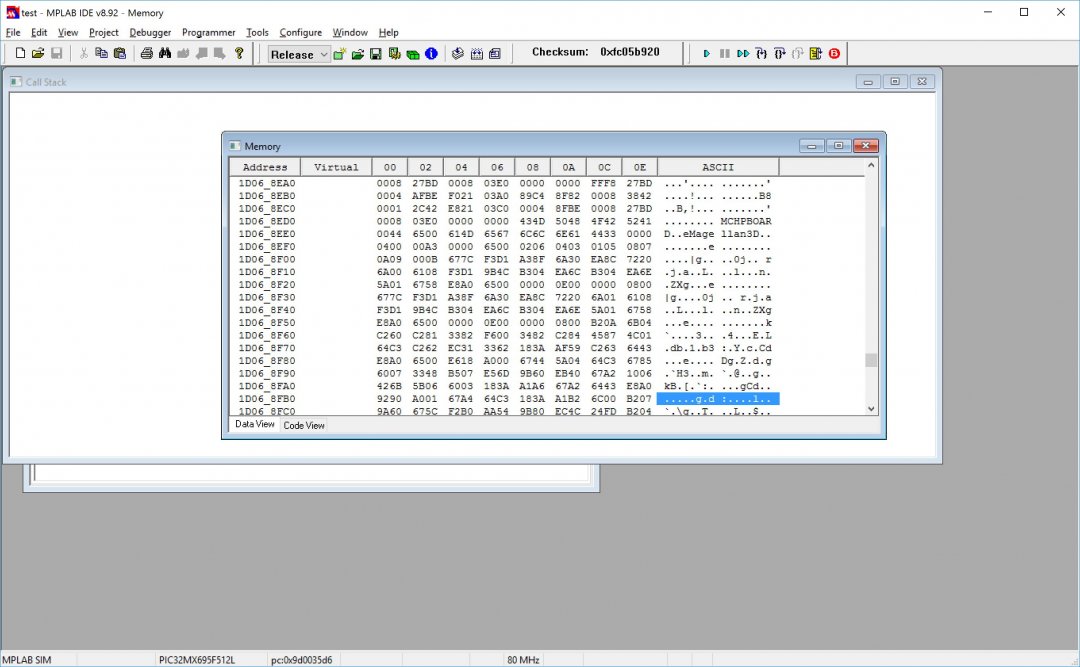Click the Print icon in toolbar
Image resolution: width=1080 pixels, height=667 pixels.
coord(146,53)
